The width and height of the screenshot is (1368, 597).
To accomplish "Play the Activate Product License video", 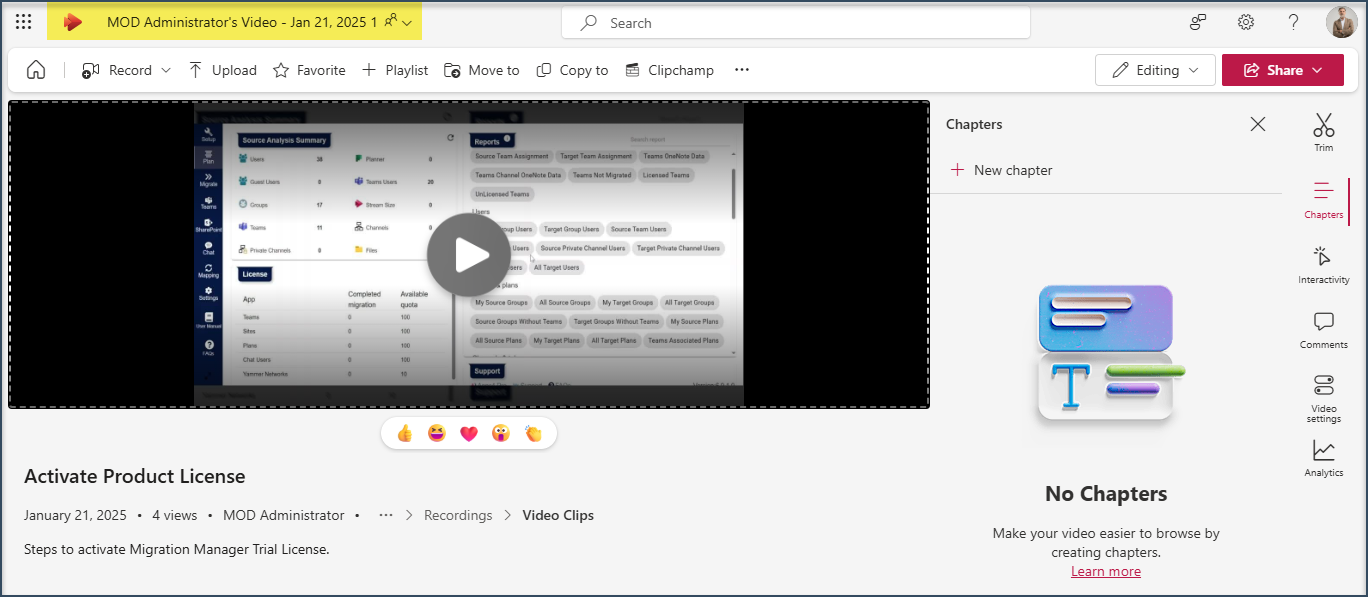I will (469, 254).
